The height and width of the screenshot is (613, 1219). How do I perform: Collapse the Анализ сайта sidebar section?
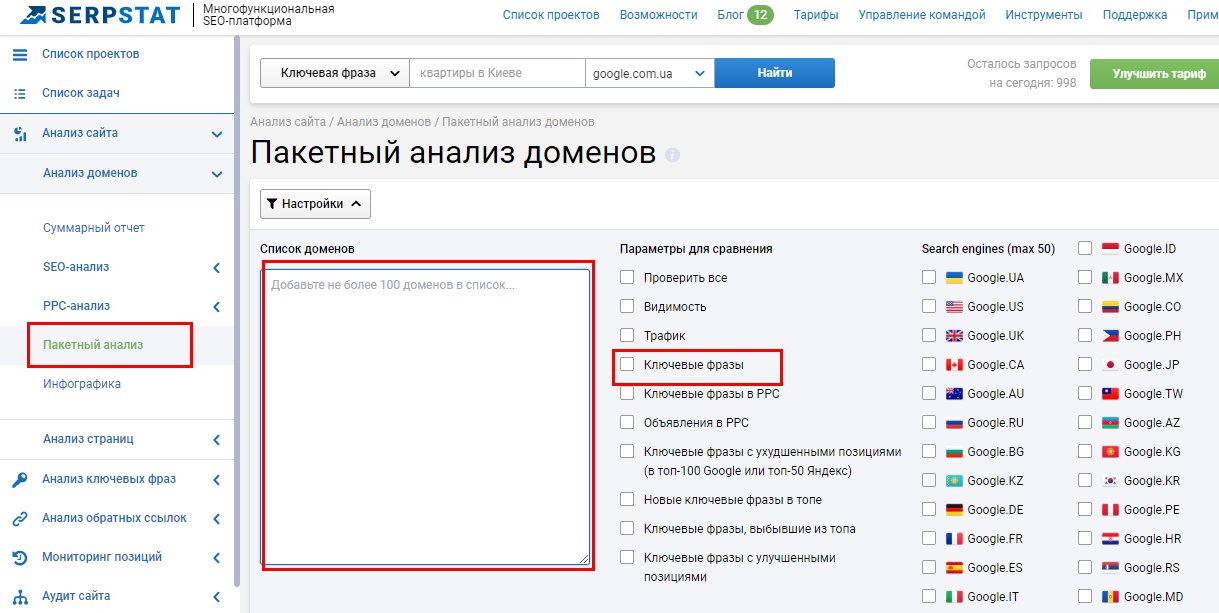pos(217,134)
